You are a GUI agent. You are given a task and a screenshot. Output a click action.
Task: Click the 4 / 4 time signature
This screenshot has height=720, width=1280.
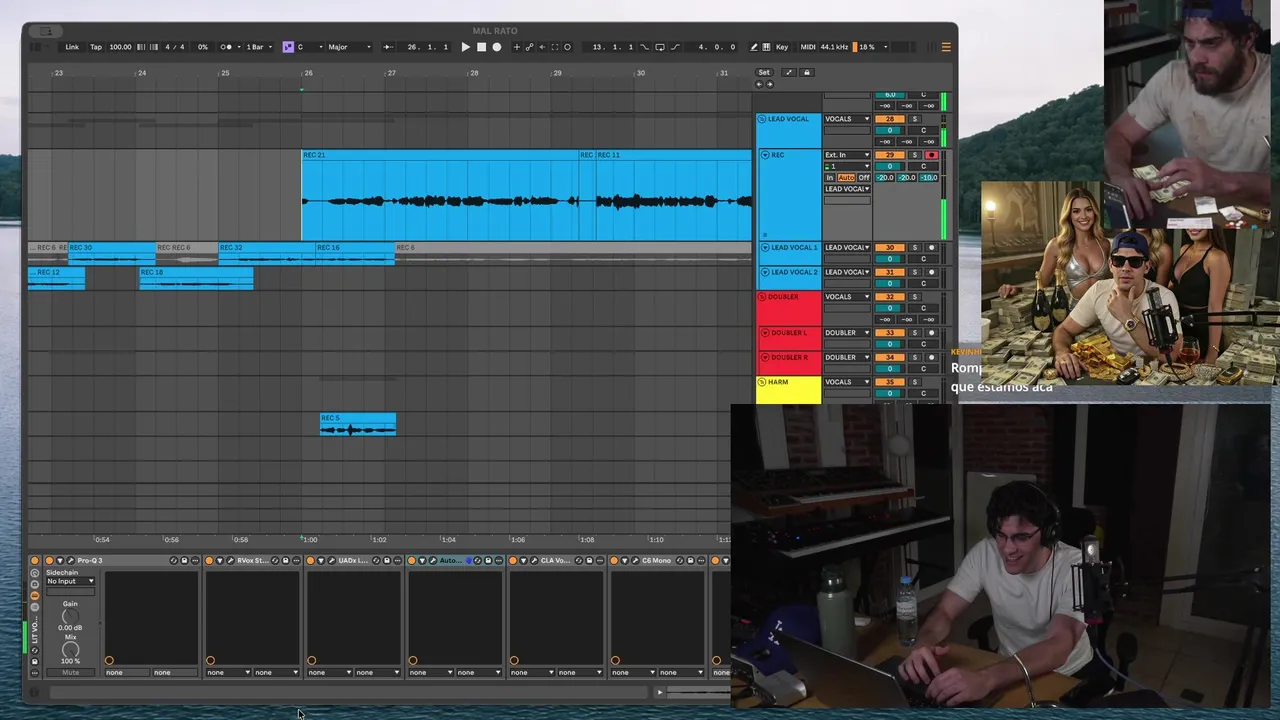point(174,47)
